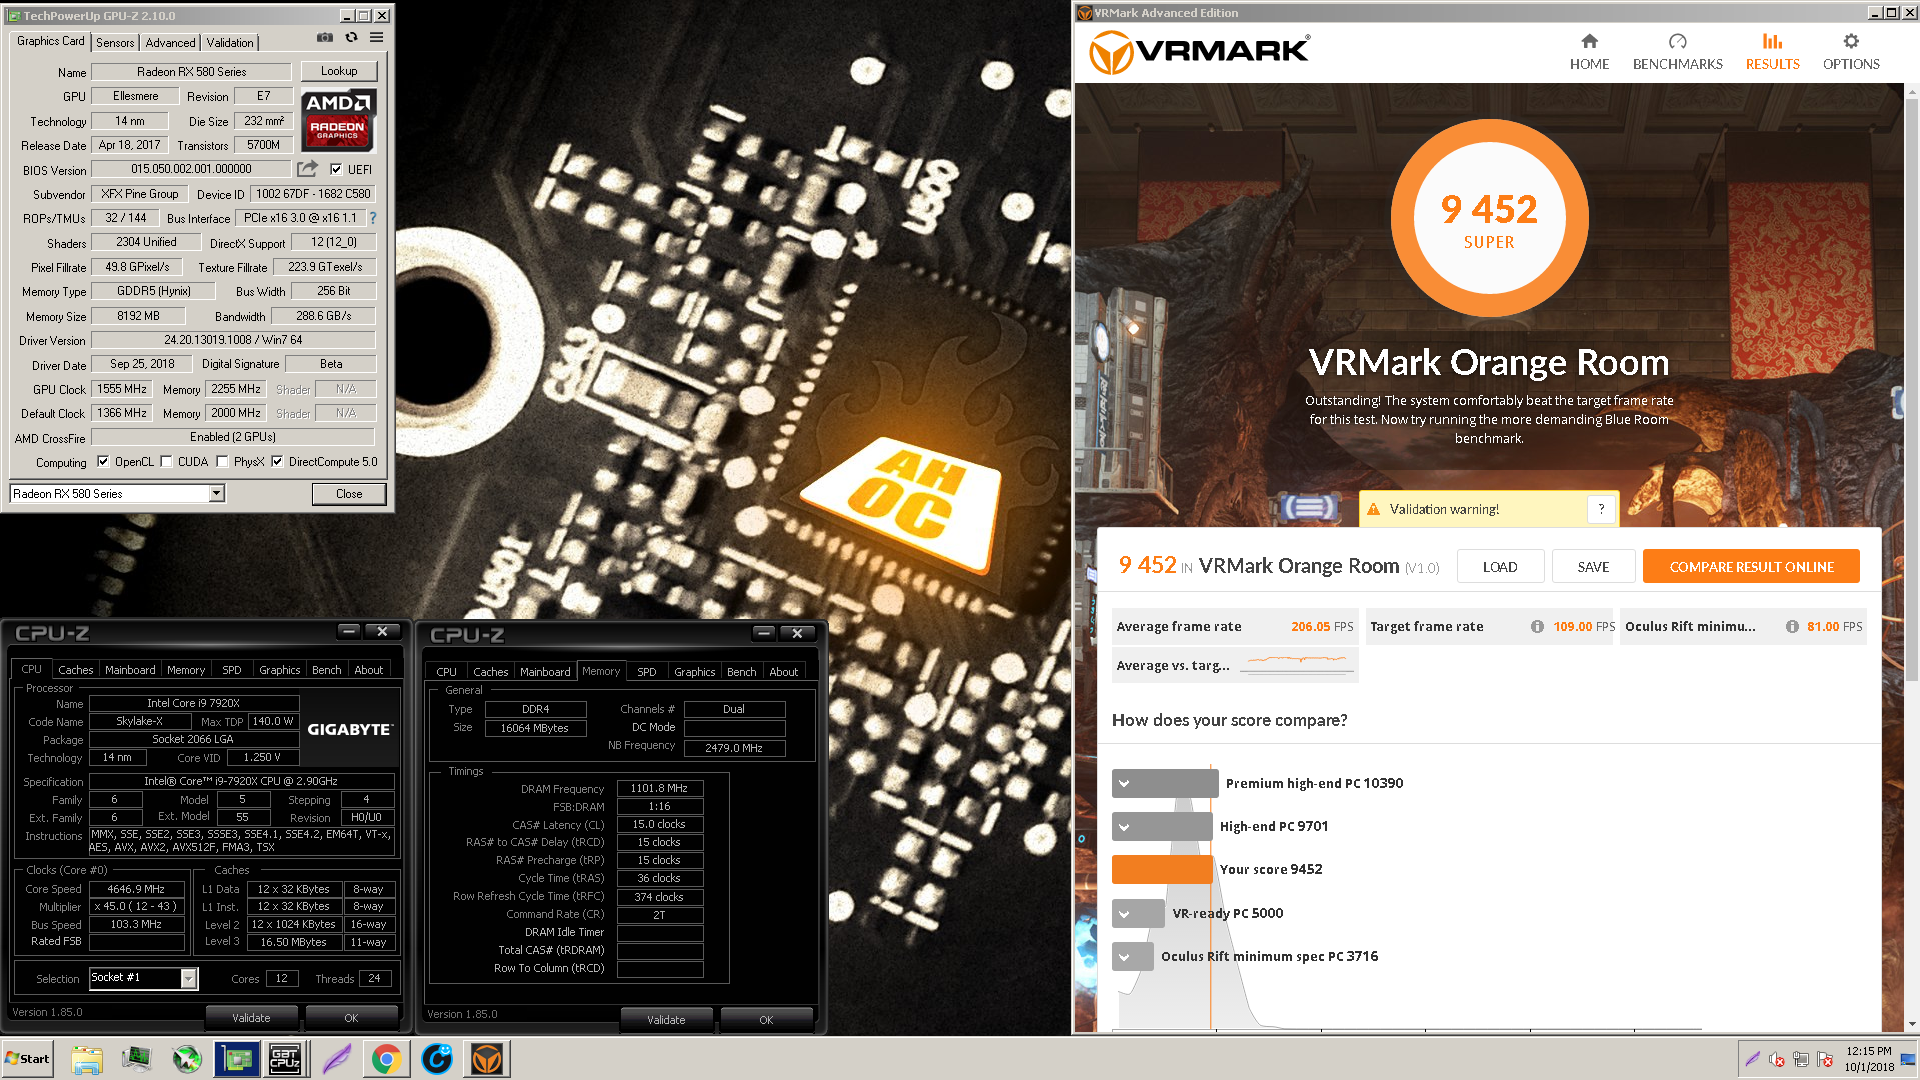Click SAVE result button in VRMark
The image size is (1920, 1080).
pyautogui.click(x=1593, y=567)
